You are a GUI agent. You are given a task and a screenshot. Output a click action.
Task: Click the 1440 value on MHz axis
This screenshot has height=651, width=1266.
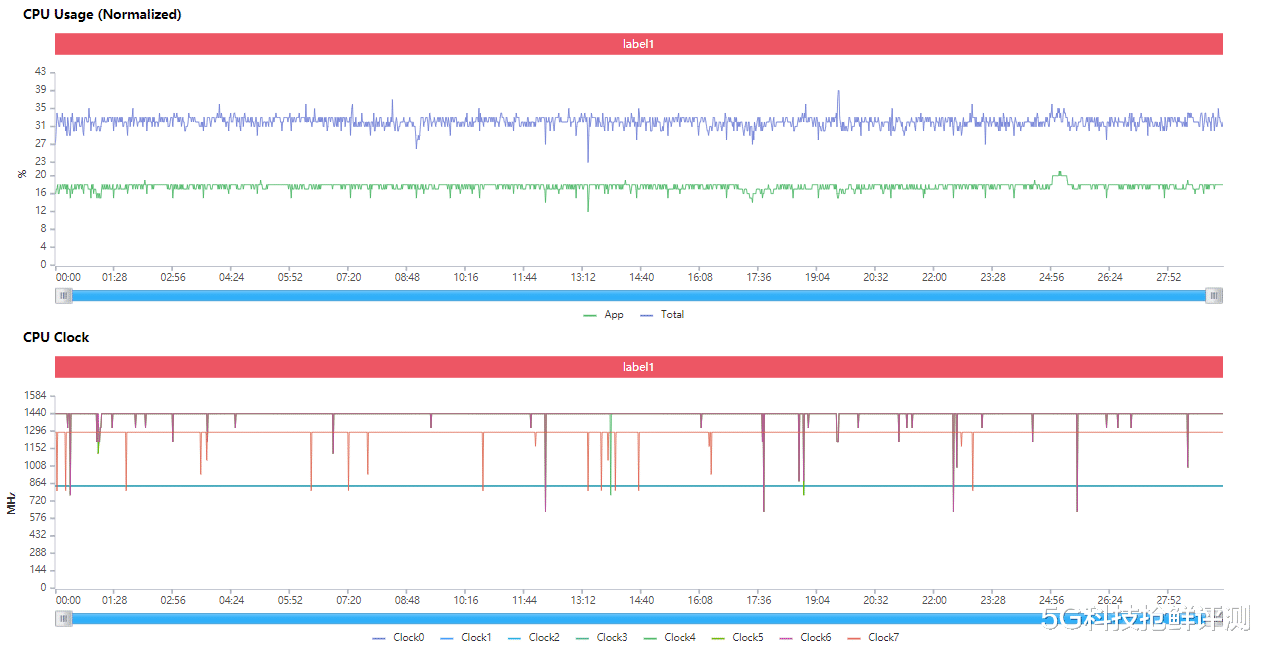point(35,412)
